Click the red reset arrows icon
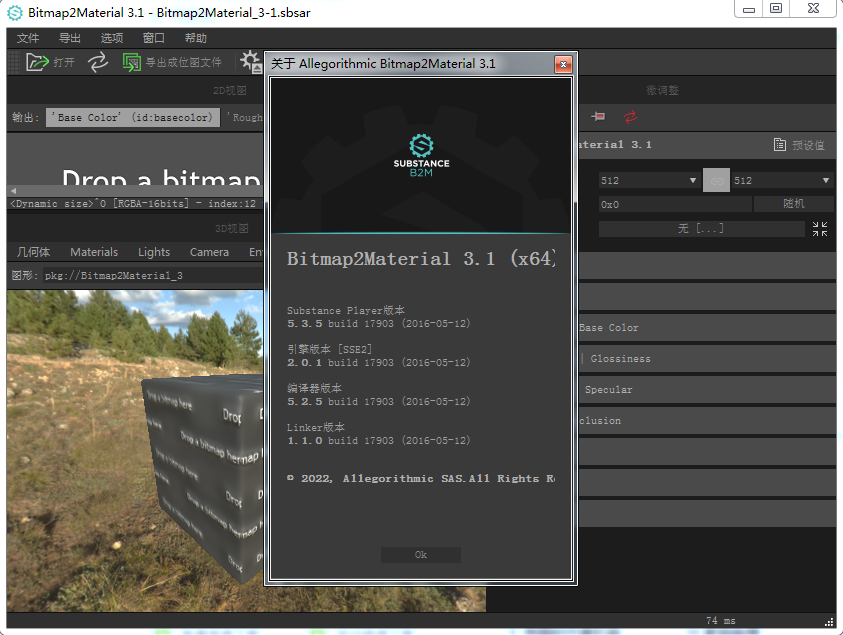The height and width of the screenshot is (635, 843). 630,116
